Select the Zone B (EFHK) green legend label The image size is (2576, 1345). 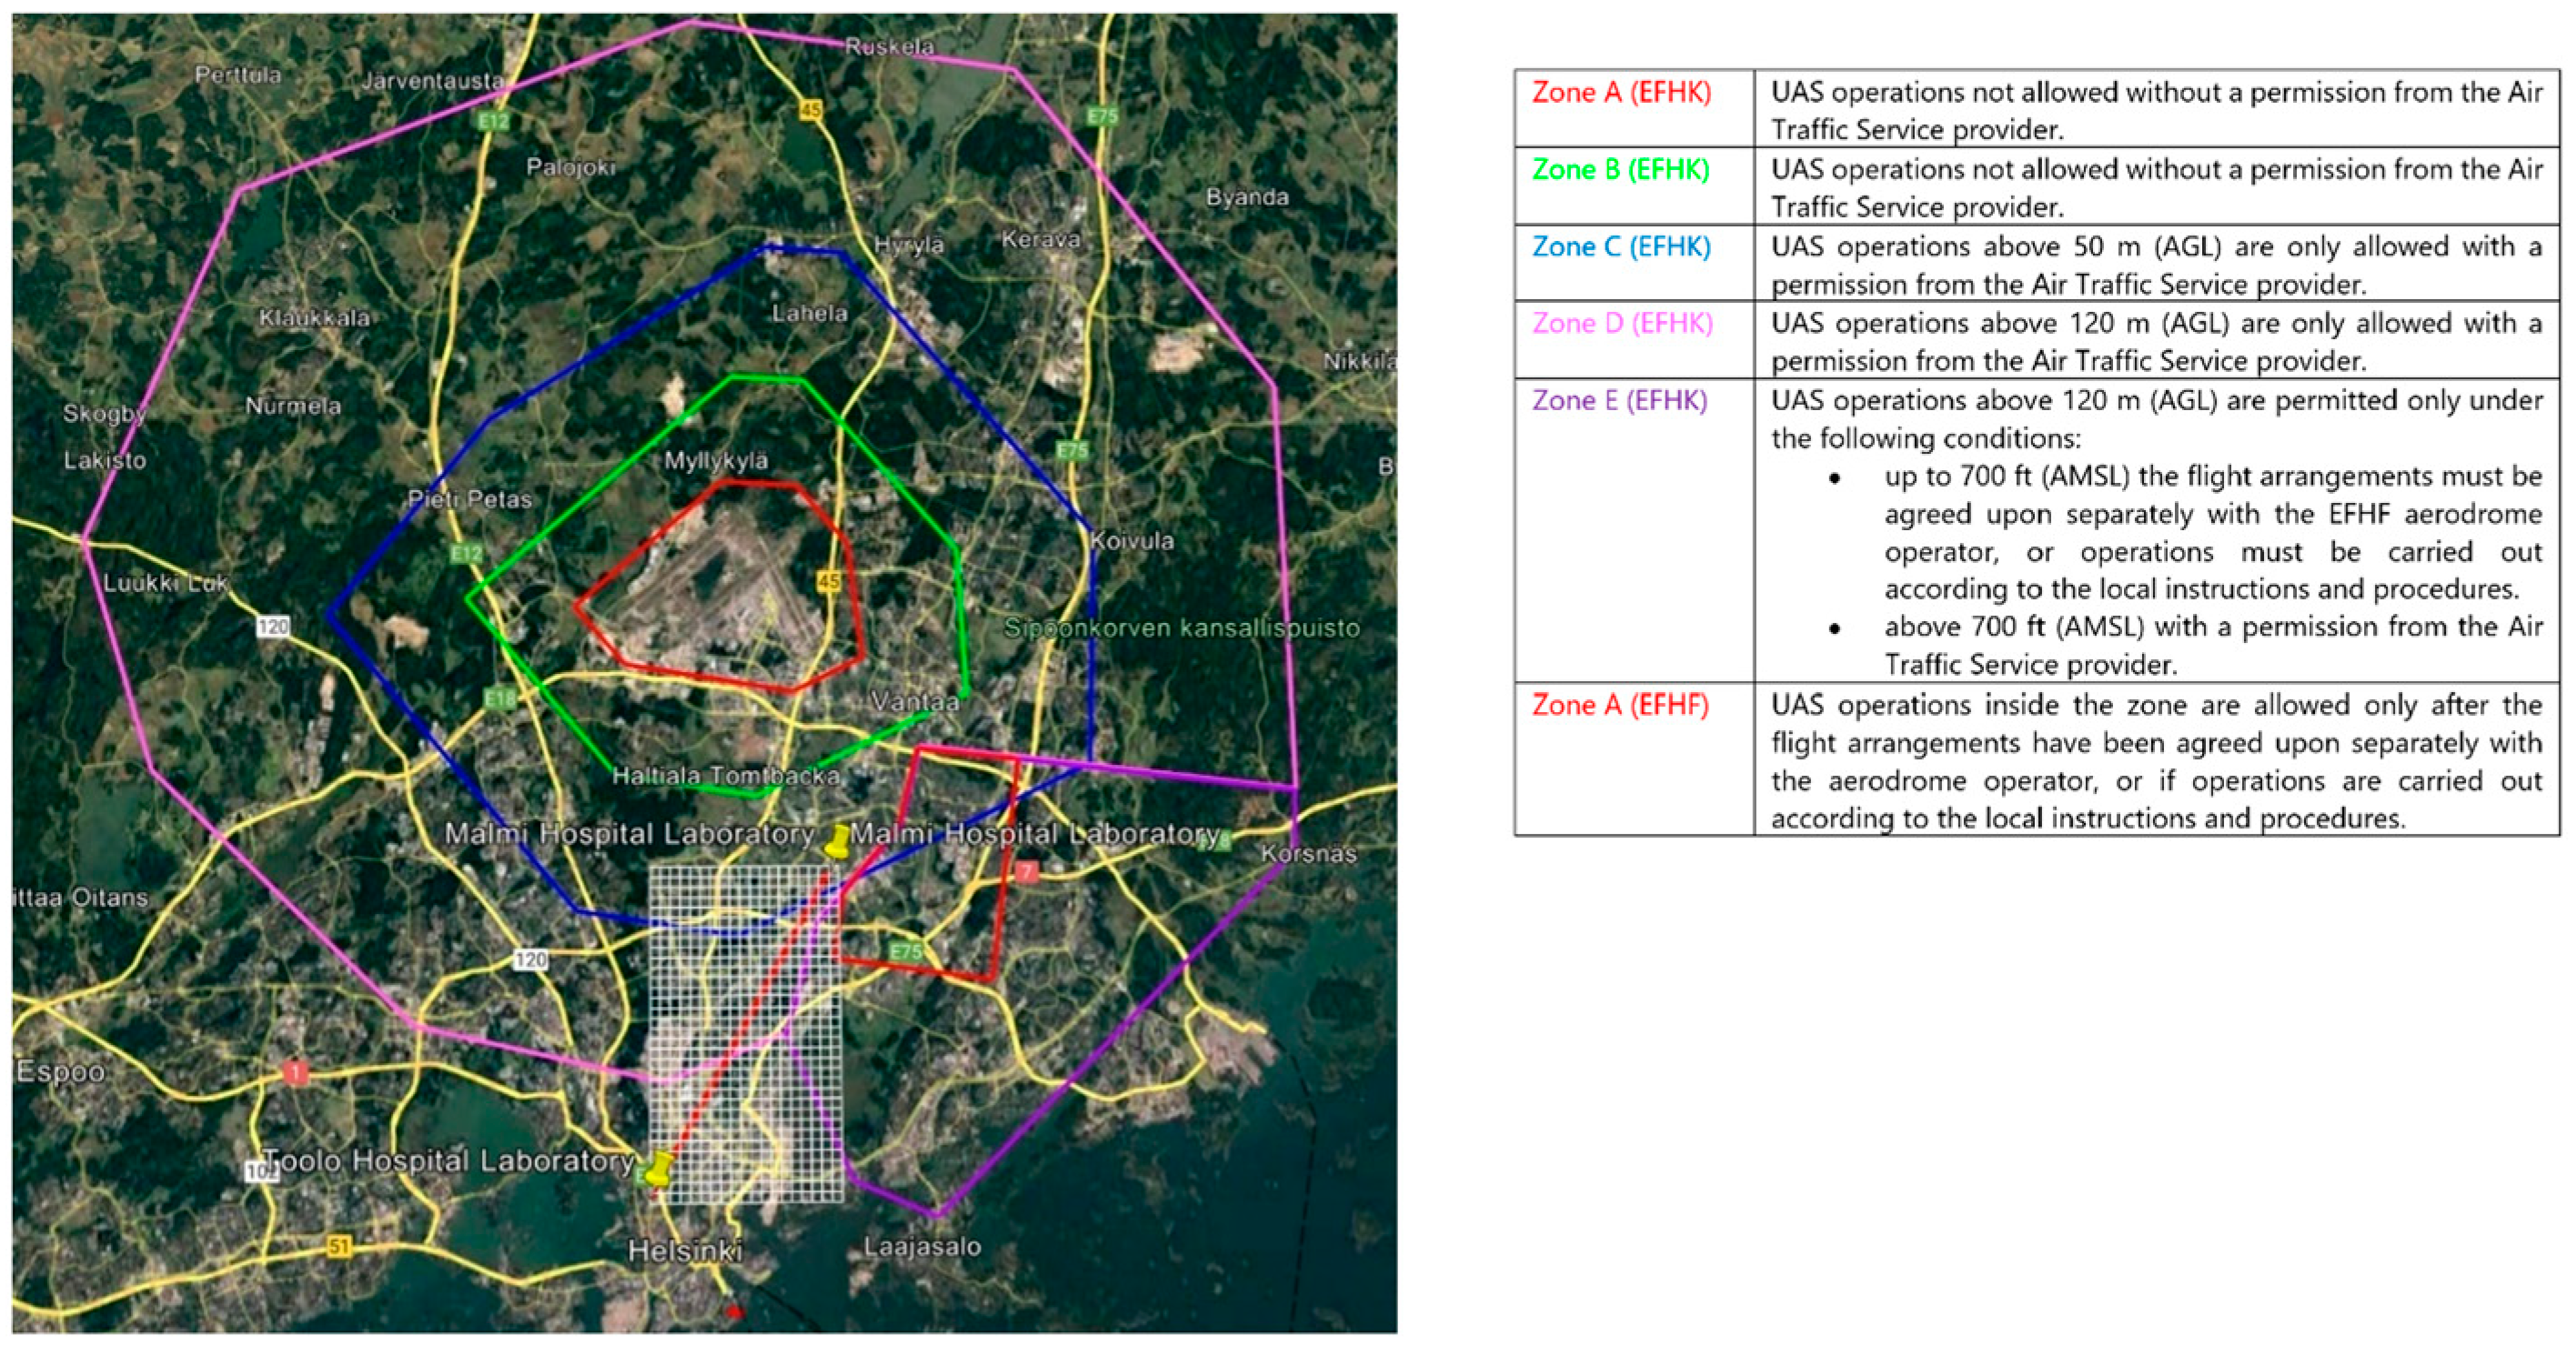coord(1620,169)
